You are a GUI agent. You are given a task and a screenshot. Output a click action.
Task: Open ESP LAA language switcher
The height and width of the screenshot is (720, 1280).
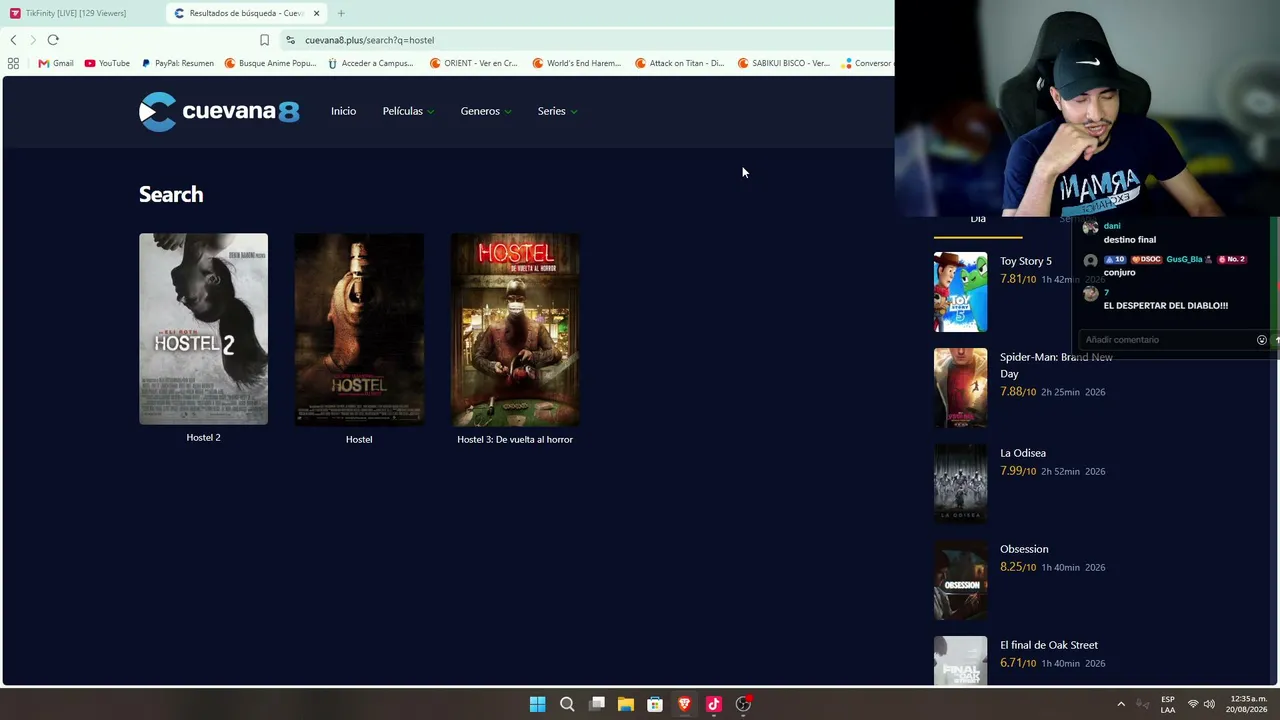1168,704
